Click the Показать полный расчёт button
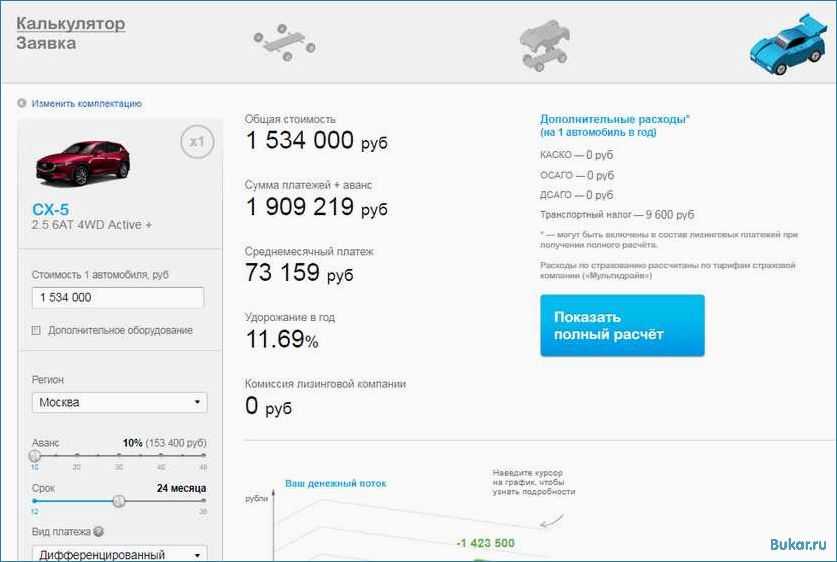Image resolution: width=837 pixels, height=562 pixels. pos(622,326)
